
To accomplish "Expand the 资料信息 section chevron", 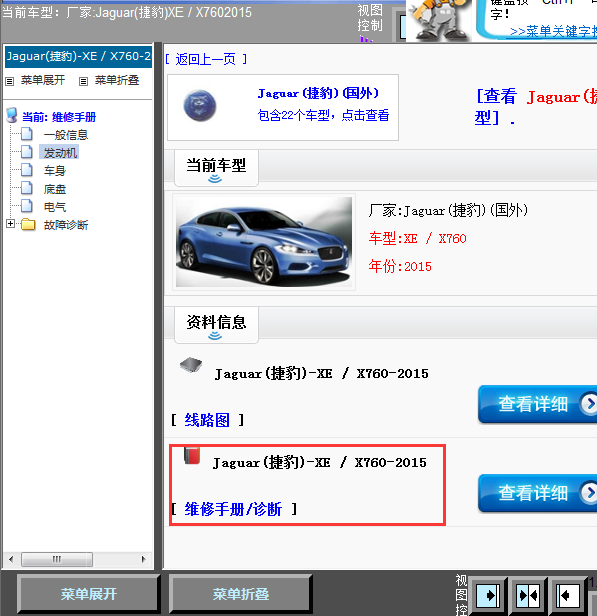I will point(215,336).
